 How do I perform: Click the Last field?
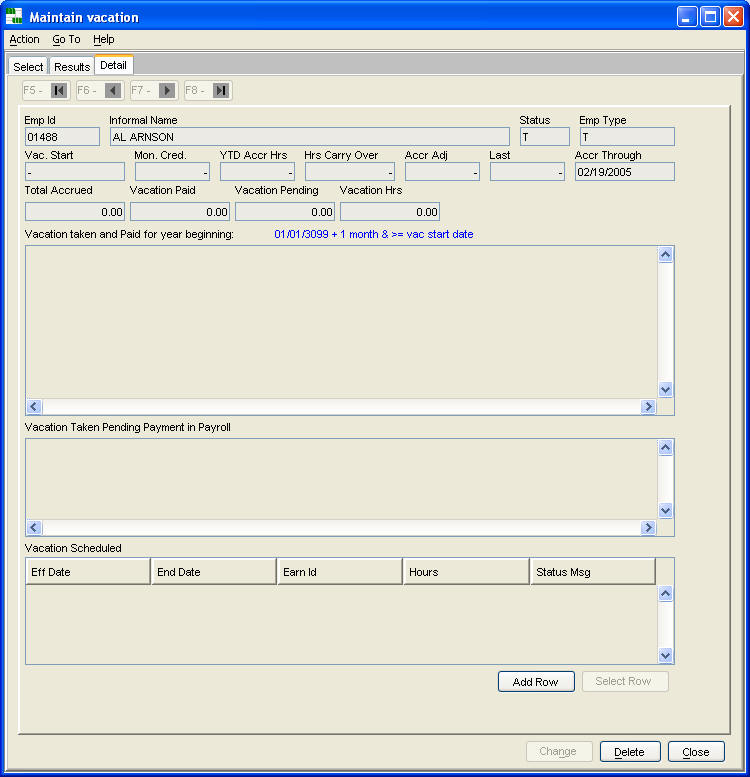click(x=527, y=172)
